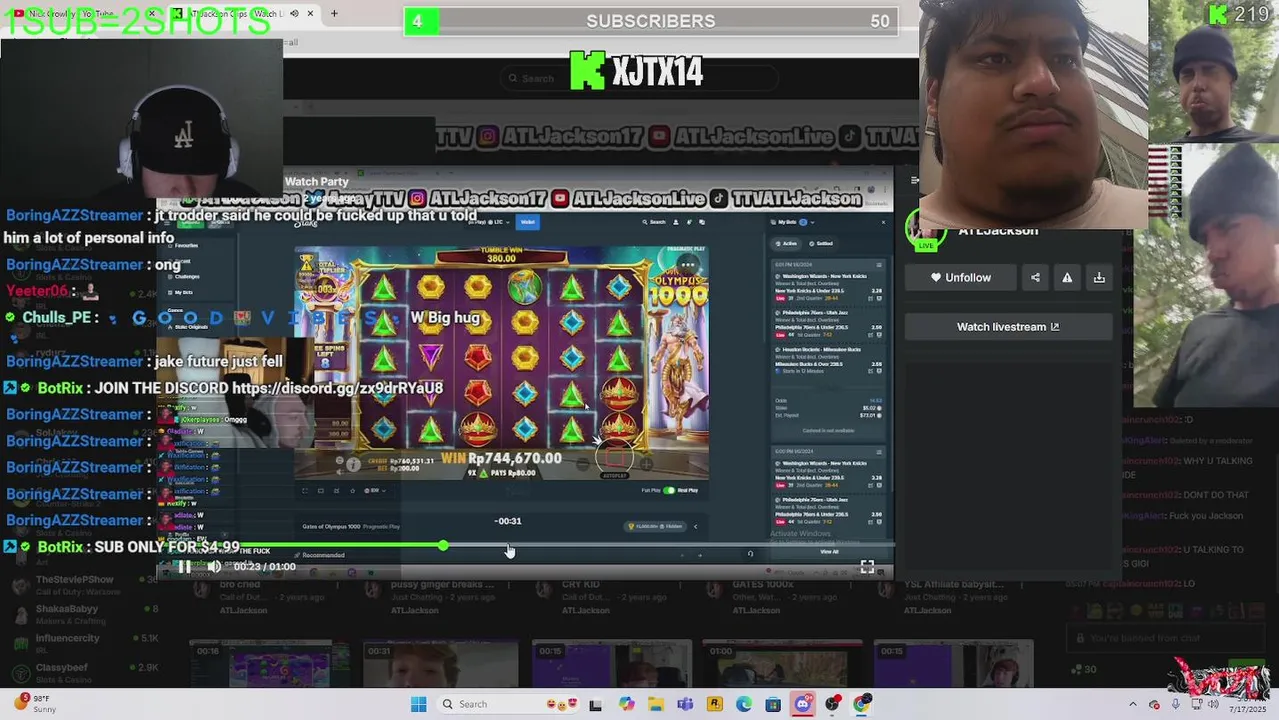Open Task View on taskbar
Image resolution: width=1279 pixels, height=720 pixels.
pos(596,704)
